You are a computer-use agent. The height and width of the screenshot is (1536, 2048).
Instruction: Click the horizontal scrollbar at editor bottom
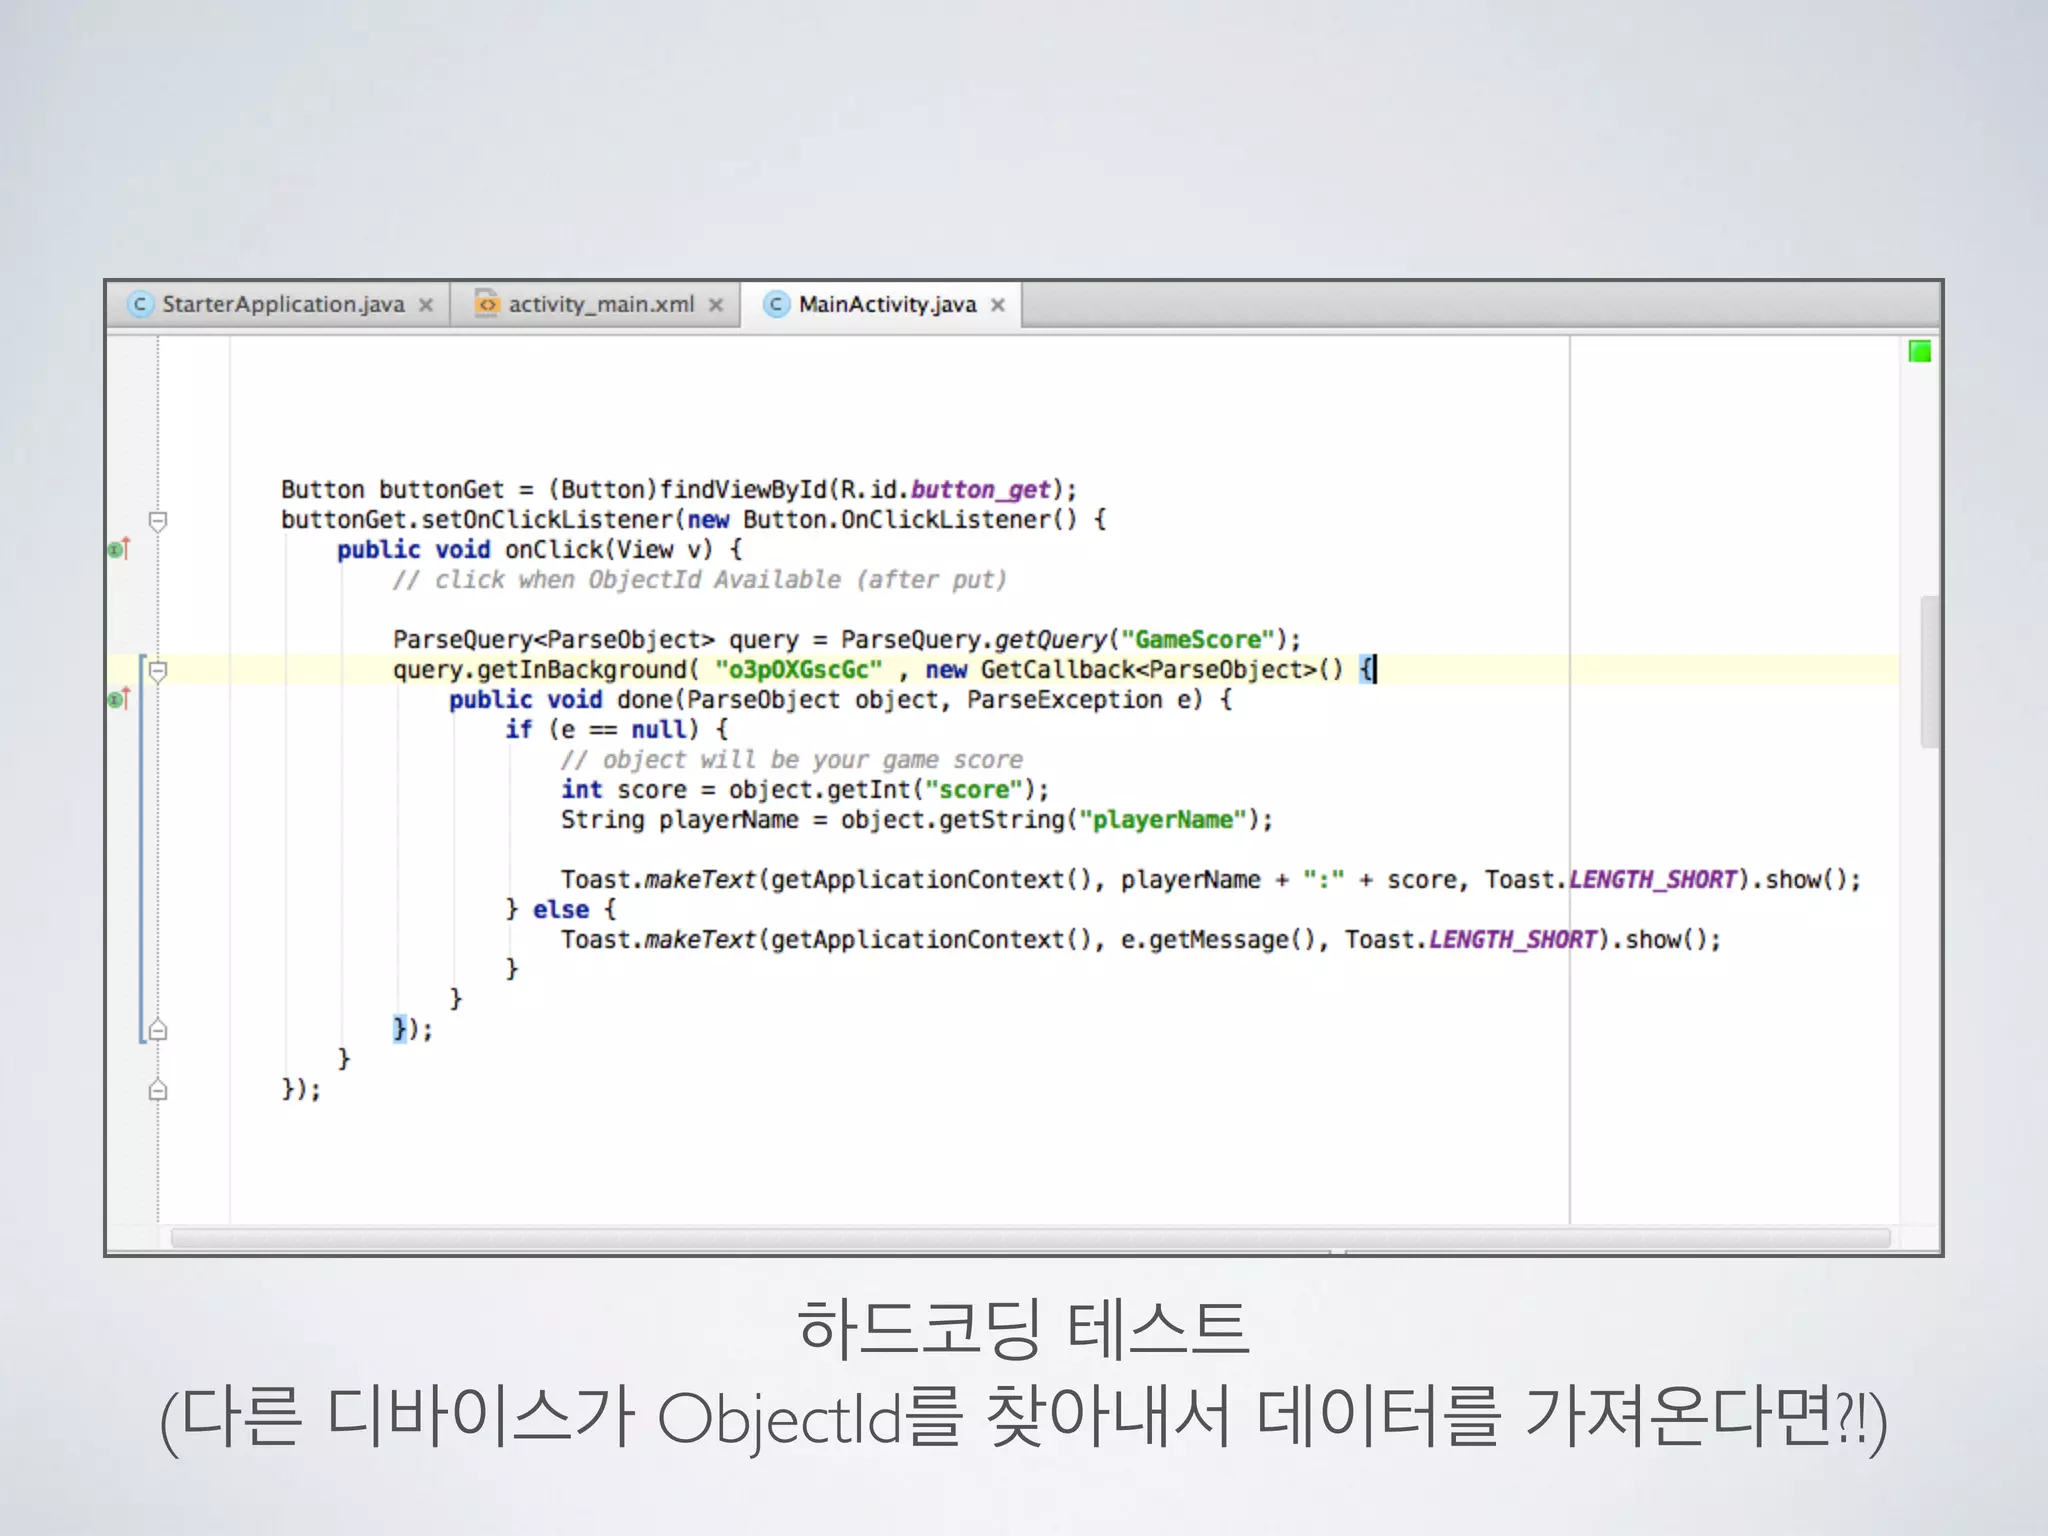pos(1030,1238)
